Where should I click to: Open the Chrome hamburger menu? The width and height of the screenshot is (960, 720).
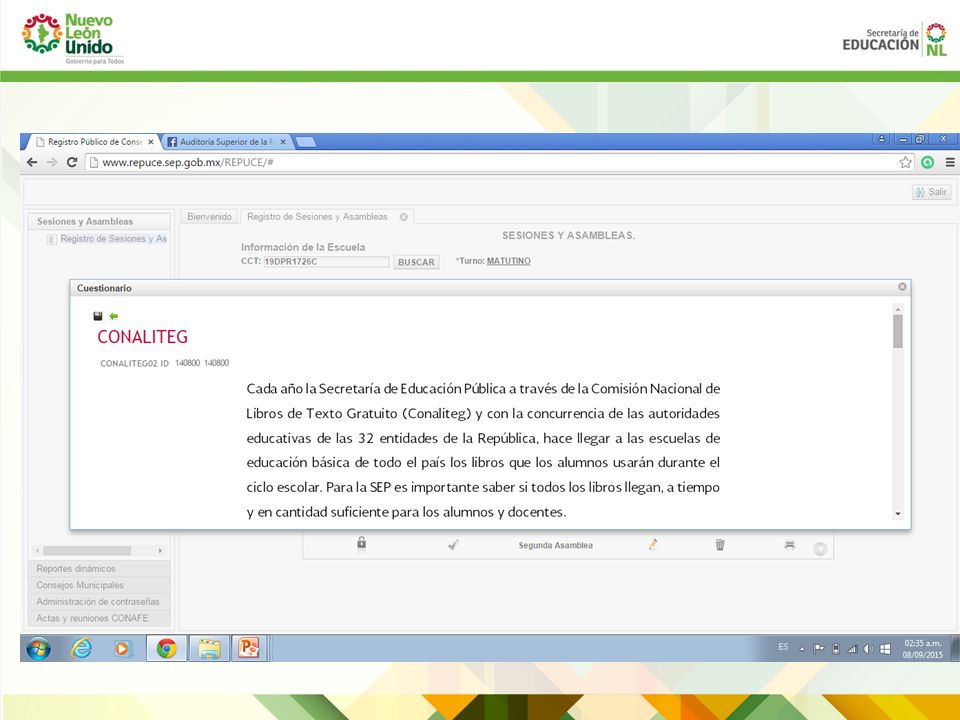pyautogui.click(x=950, y=162)
